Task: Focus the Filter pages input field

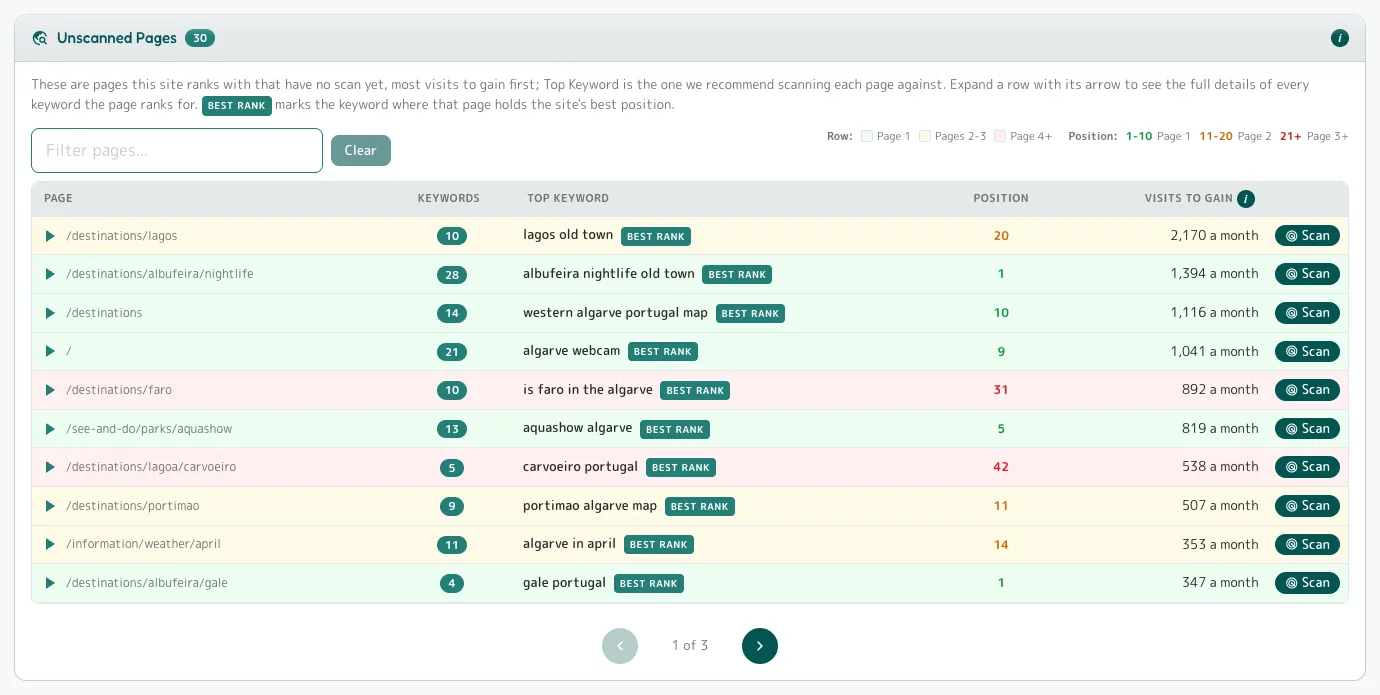Action: [x=177, y=151]
